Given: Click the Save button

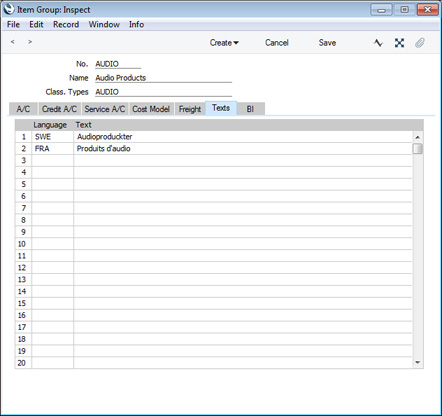Looking at the screenshot, I should 327,43.
